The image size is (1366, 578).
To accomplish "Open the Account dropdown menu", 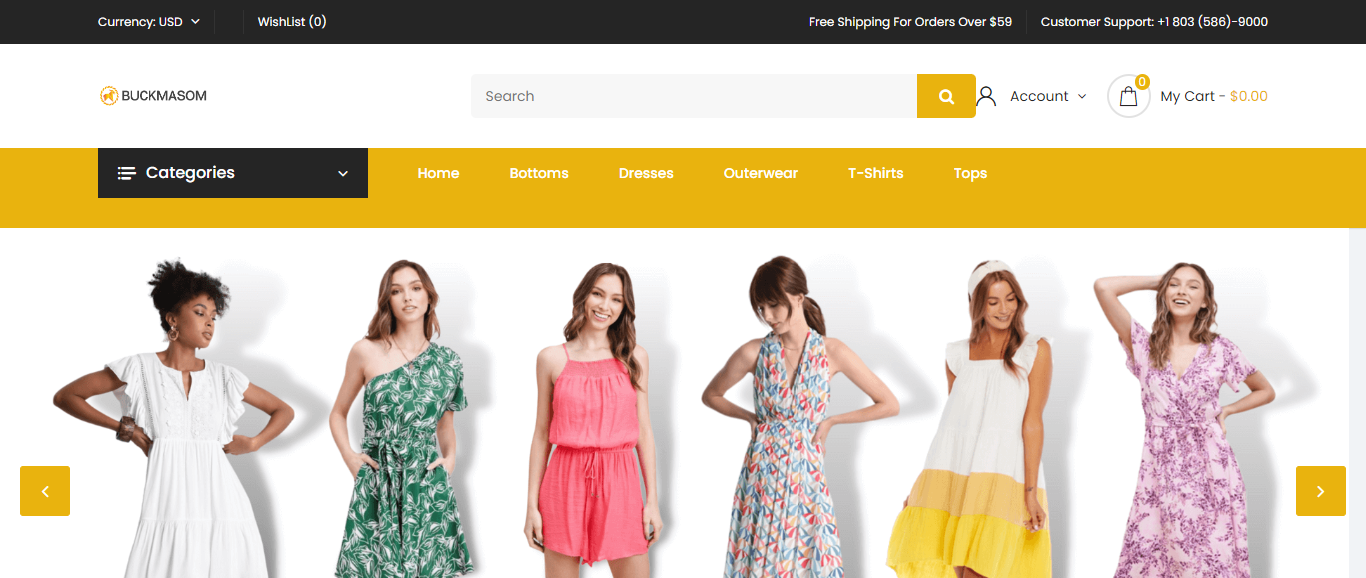I will (1047, 96).
